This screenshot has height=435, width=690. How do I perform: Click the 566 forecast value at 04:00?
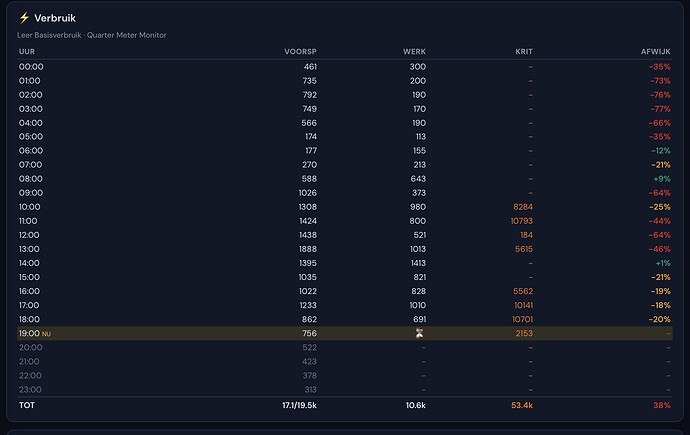309,123
